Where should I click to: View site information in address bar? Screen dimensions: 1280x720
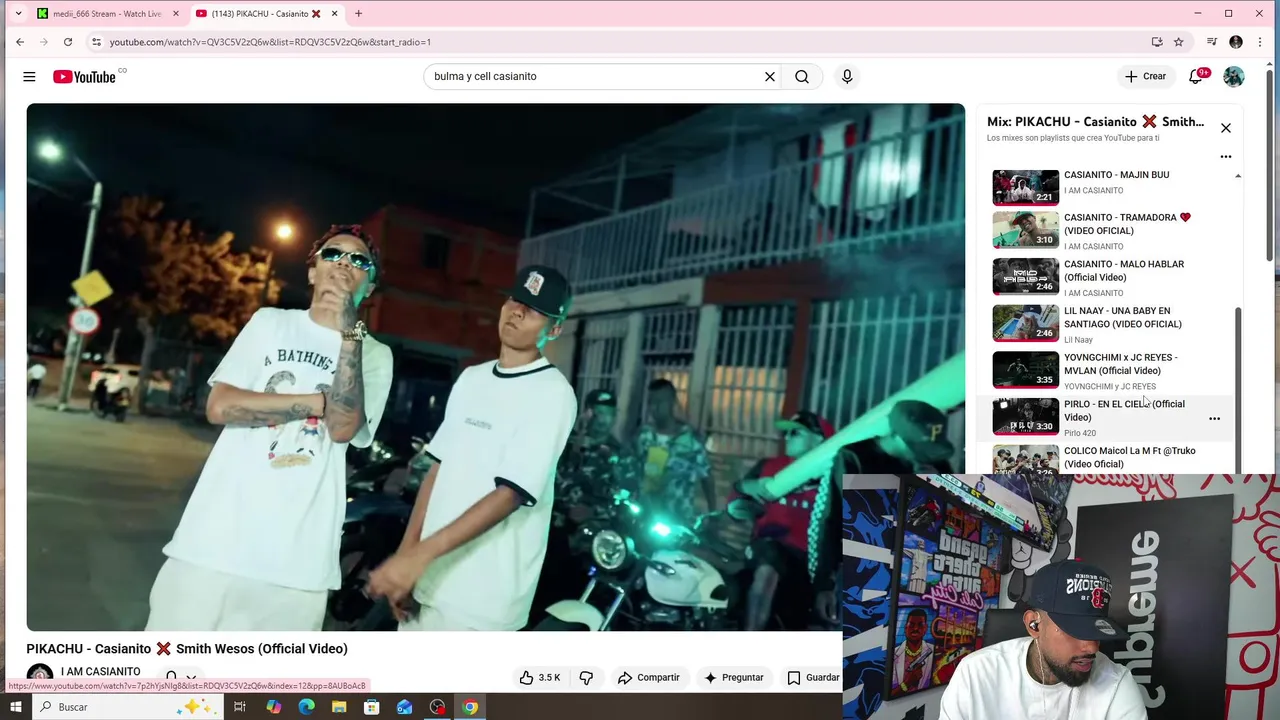(96, 42)
